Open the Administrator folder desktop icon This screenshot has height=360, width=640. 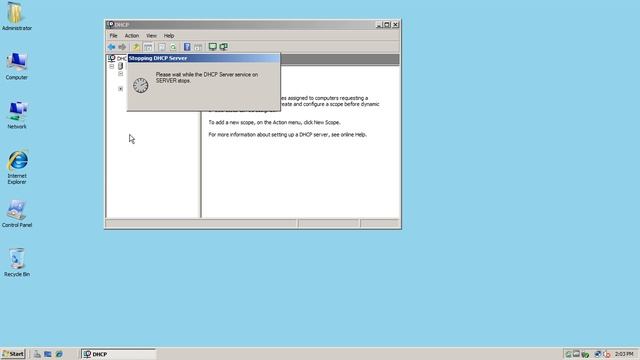click(x=16, y=16)
